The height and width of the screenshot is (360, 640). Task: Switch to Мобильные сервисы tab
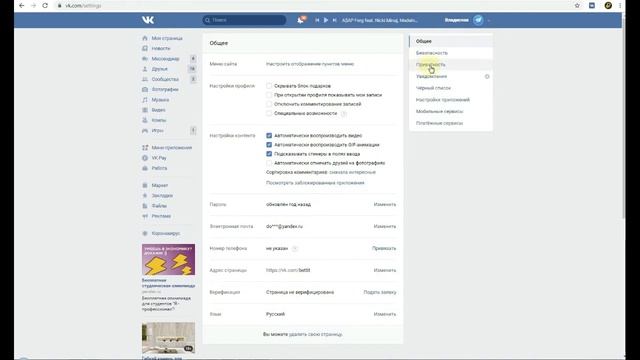pyautogui.click(x=451, y=111)
